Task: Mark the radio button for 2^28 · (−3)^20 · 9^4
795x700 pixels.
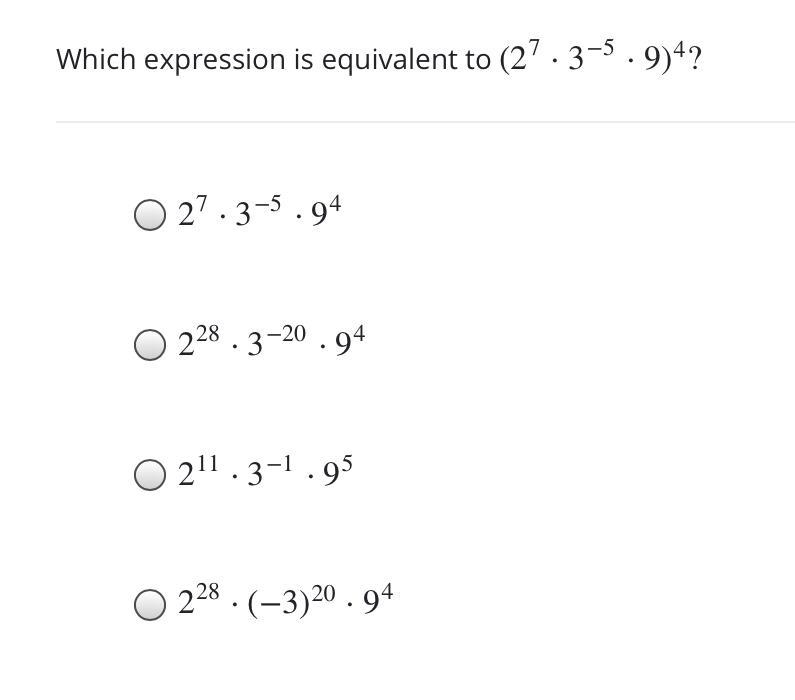Action: (x=149, y=605)
